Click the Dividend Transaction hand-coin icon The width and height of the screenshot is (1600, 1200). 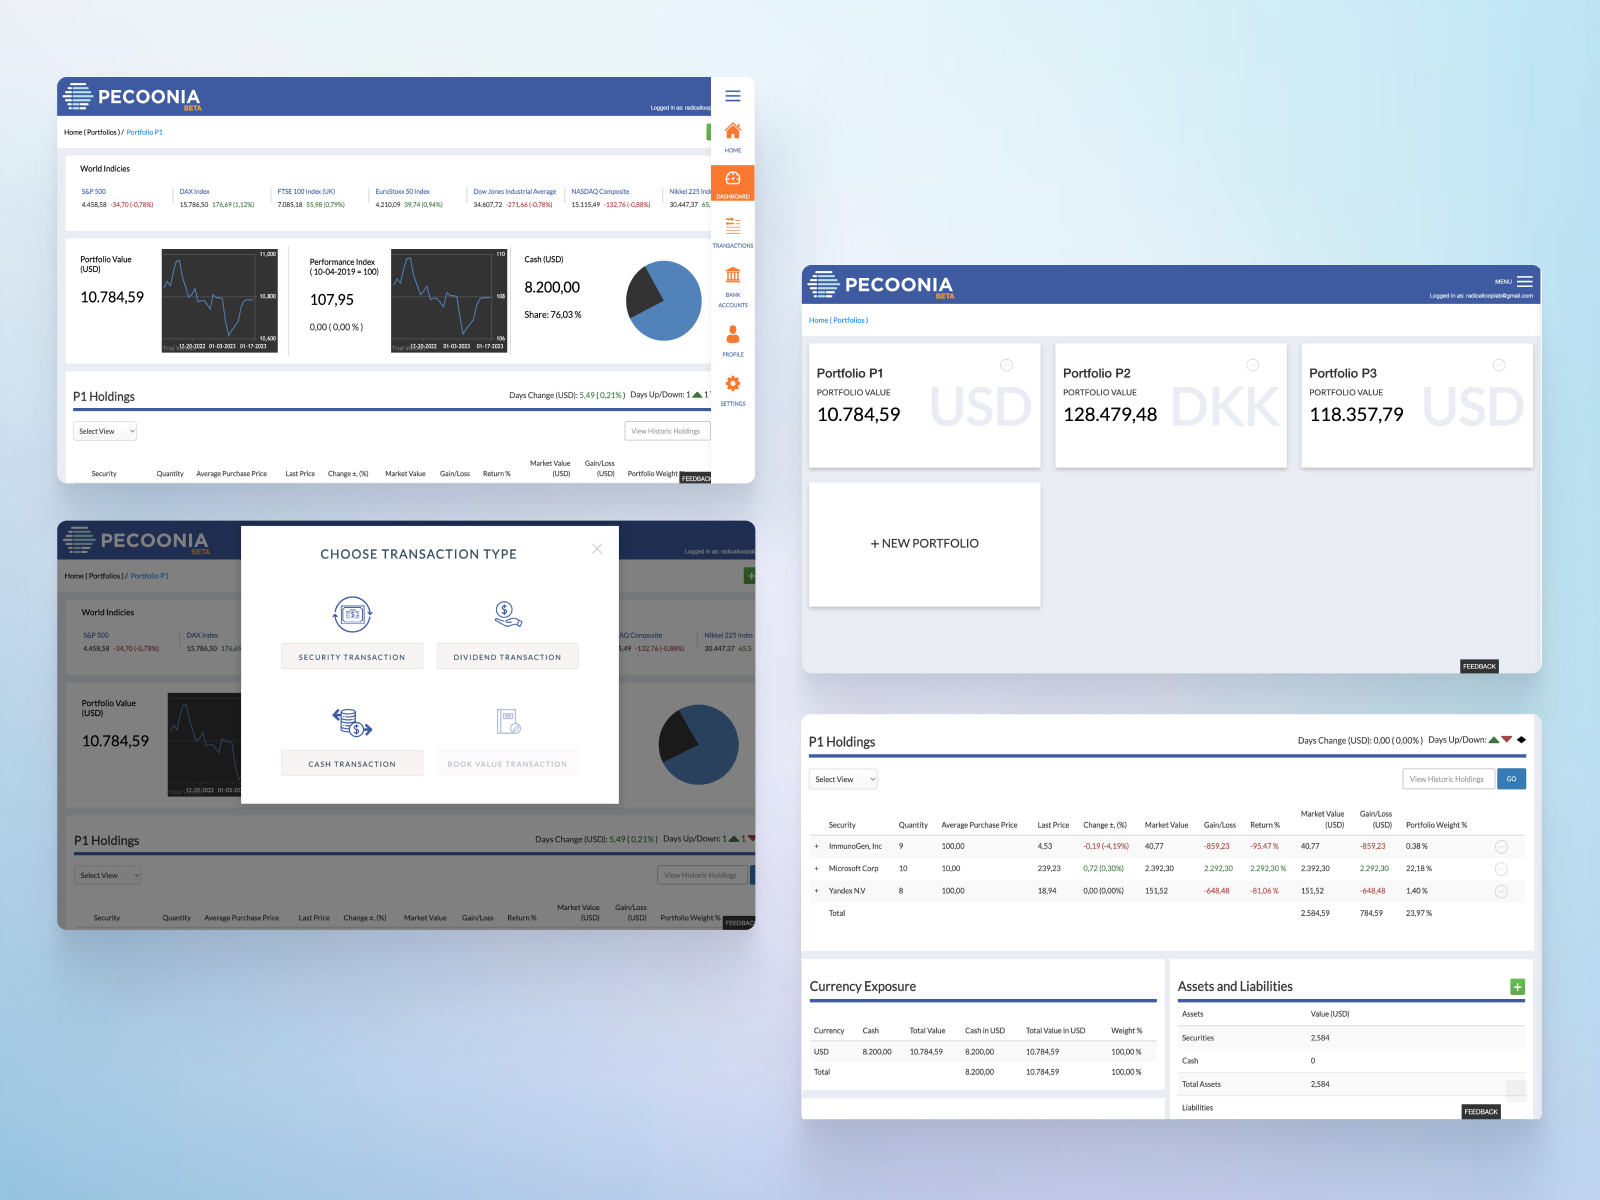(x=508, y=614)
